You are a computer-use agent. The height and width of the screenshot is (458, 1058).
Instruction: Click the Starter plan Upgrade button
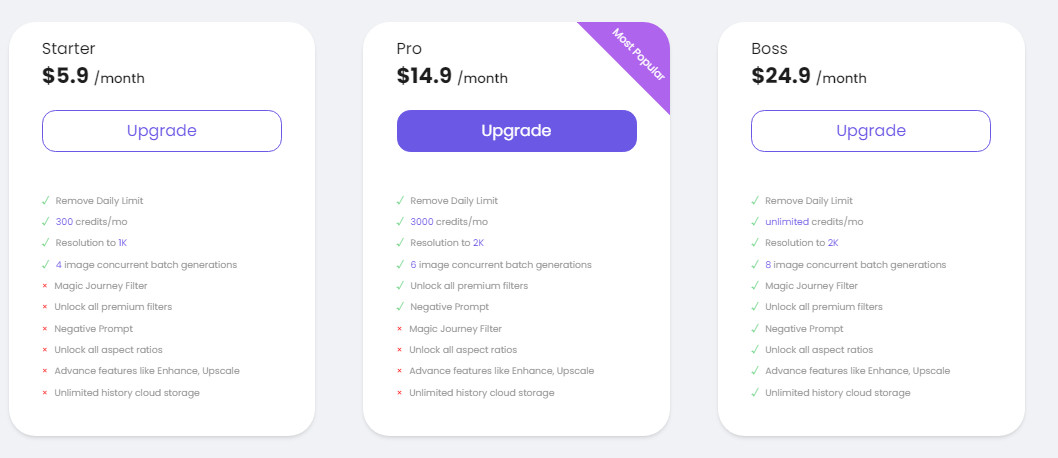[162, 131]
